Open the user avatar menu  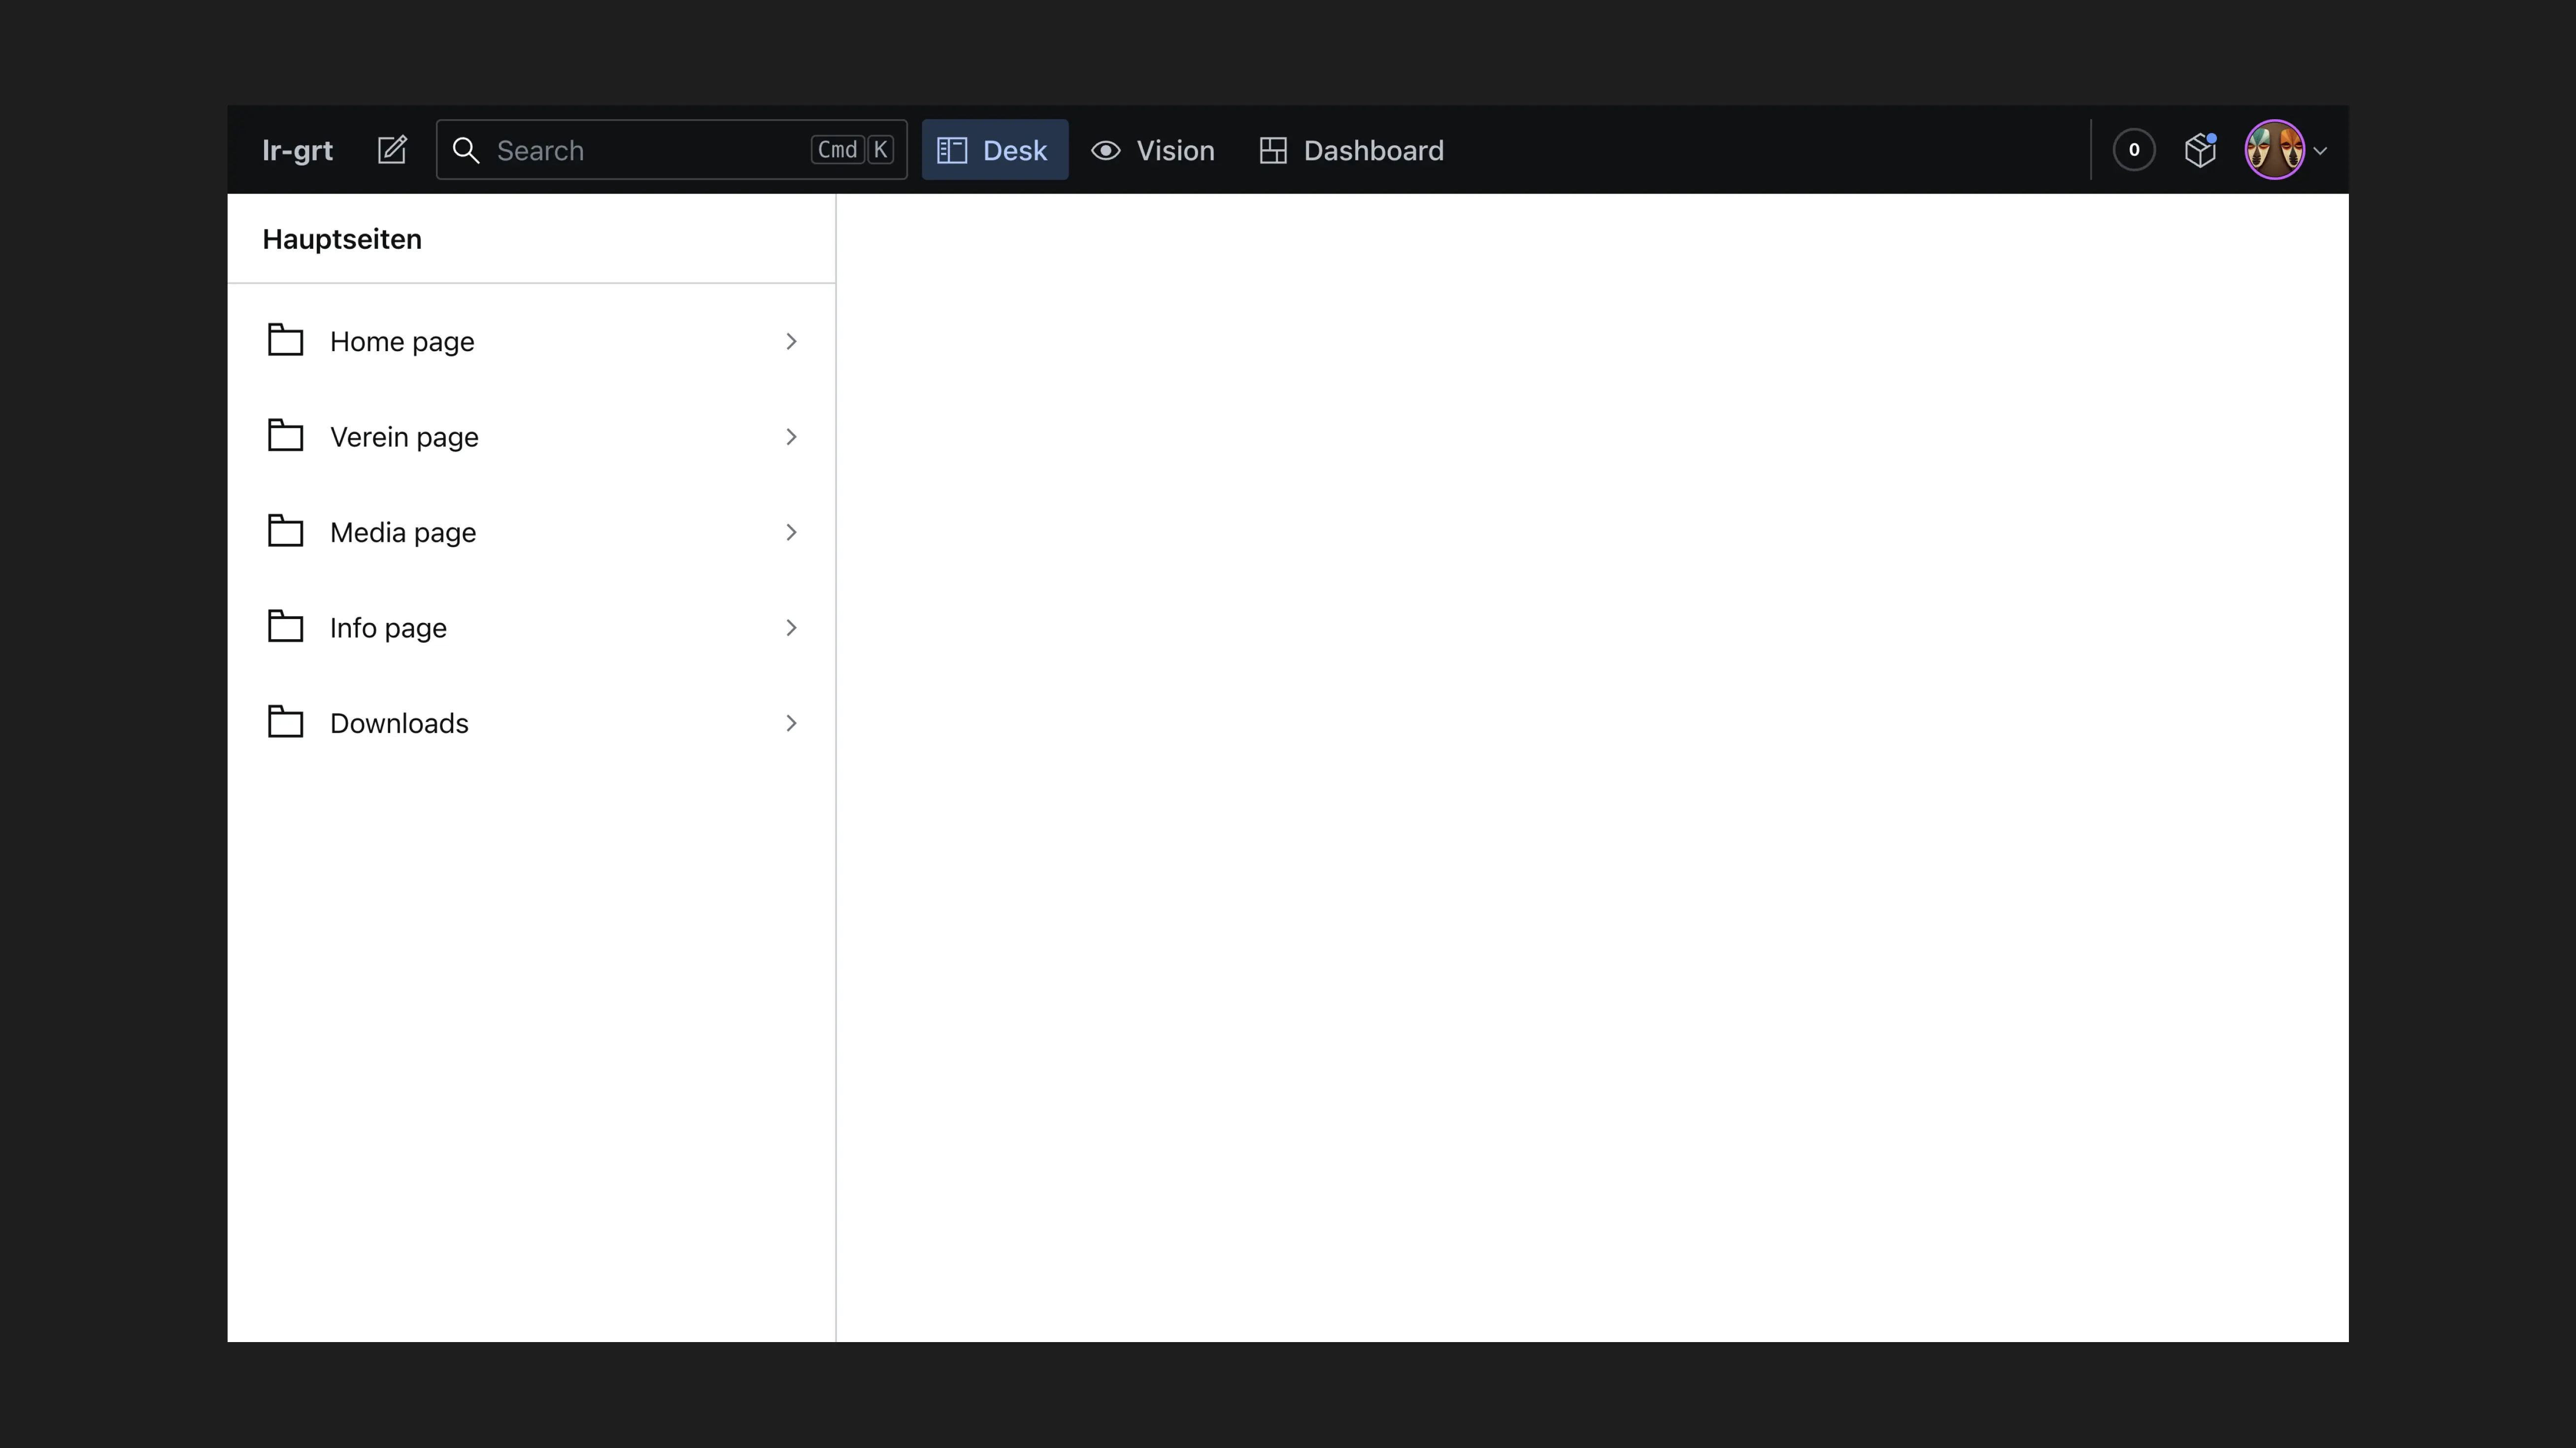tap(2275, 150)
